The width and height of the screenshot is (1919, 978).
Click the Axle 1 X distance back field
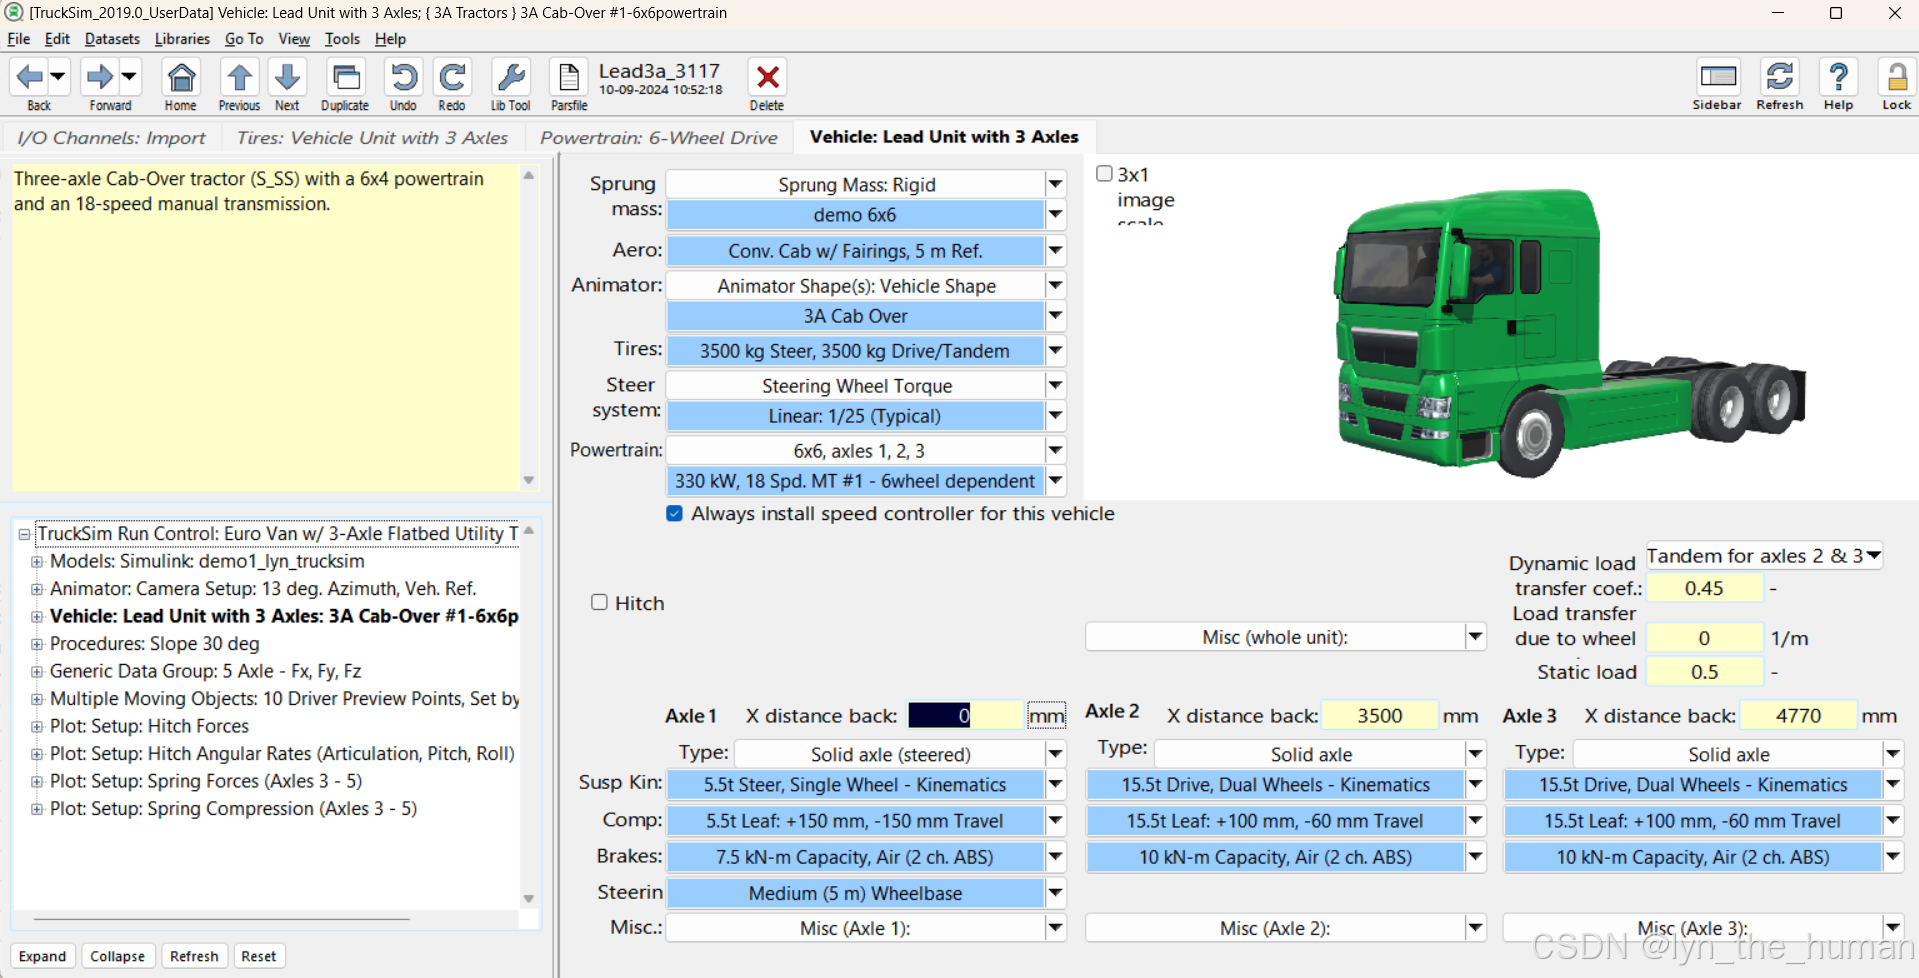[x=965, y=716]
